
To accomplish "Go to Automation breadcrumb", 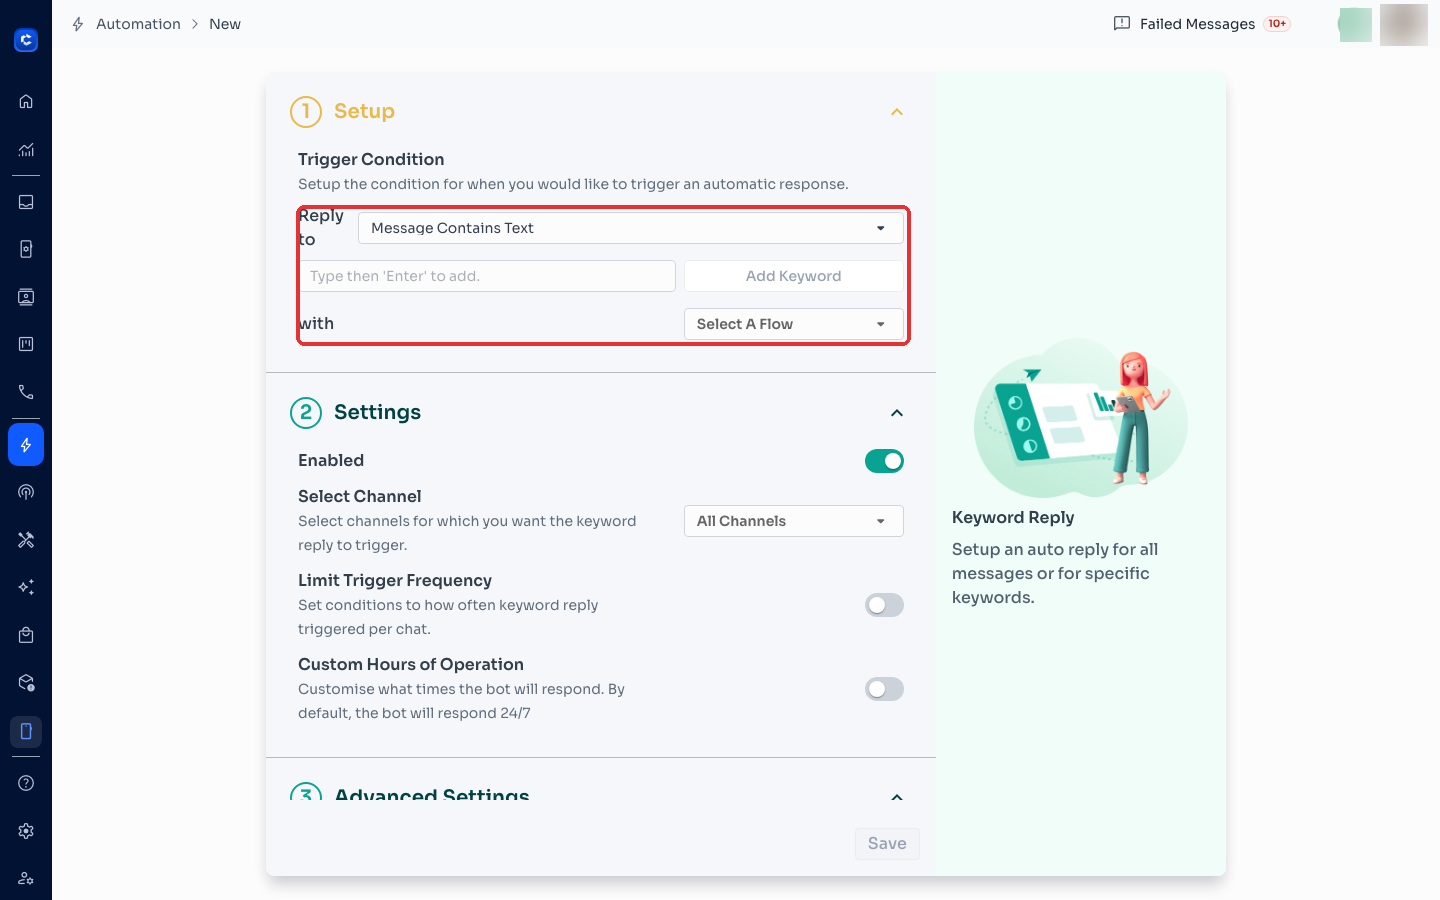I will point(138,24).
